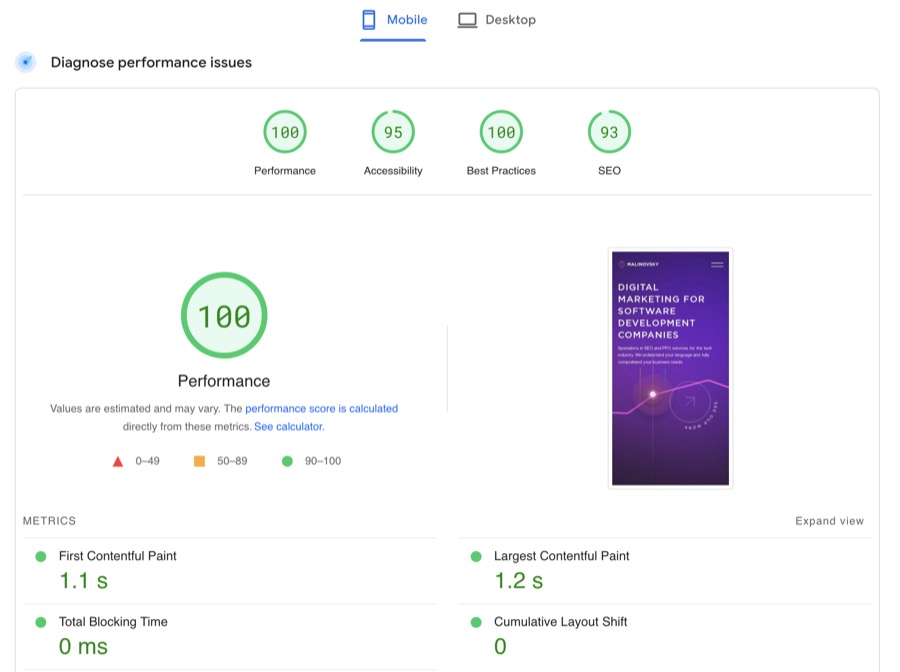The image size is (900, 672).
Task: Switch to the Desktop tab
Action: [x=496, y=20]
